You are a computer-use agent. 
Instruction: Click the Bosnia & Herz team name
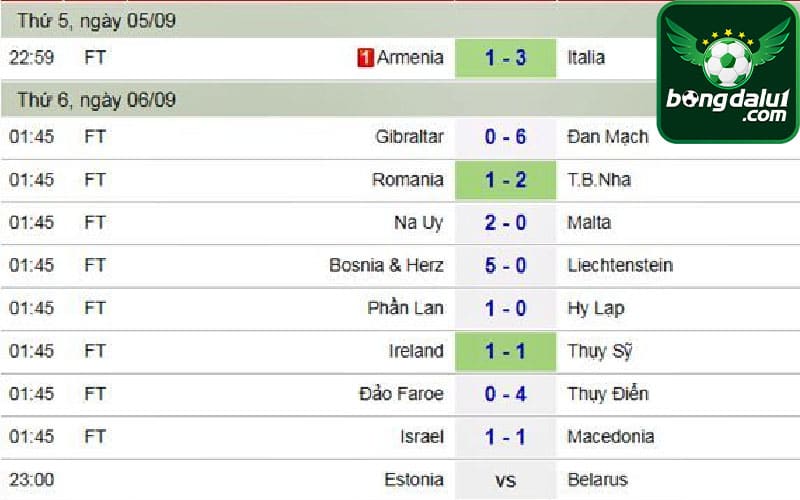[x=386, y=265]
